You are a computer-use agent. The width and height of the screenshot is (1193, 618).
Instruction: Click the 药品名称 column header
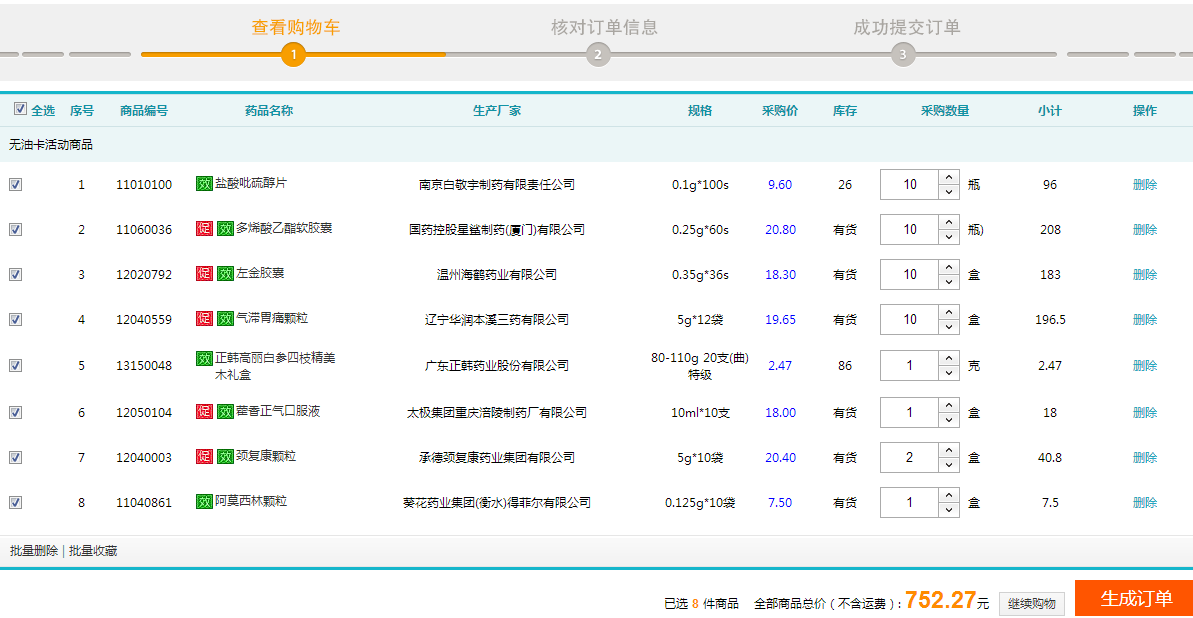(269, 110)
